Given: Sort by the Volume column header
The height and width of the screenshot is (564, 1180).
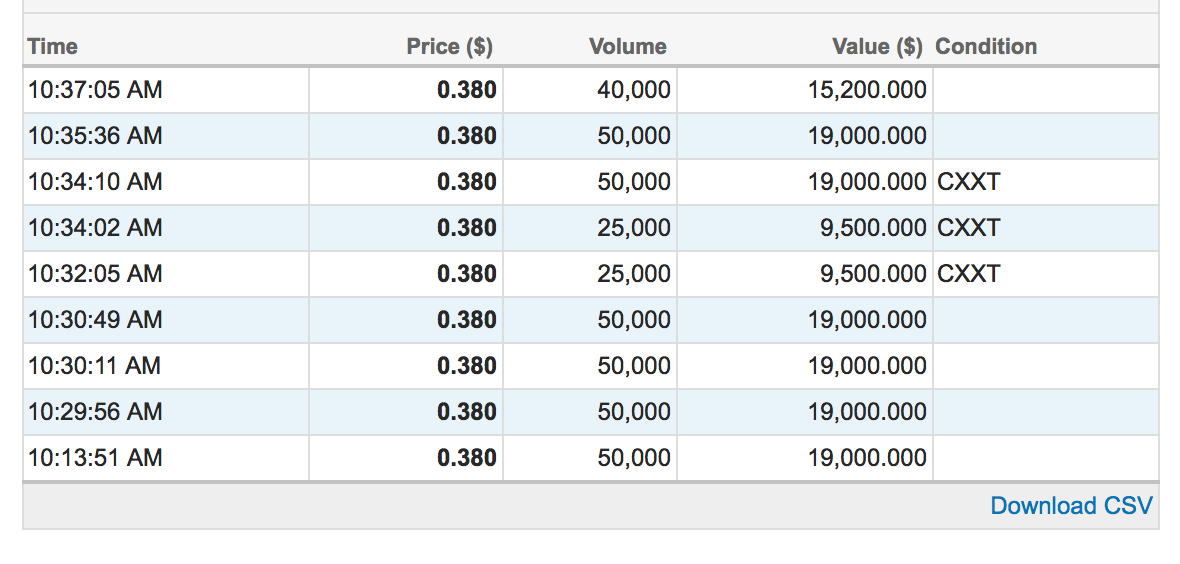Looking at the screenshot, I should (628, 47).
